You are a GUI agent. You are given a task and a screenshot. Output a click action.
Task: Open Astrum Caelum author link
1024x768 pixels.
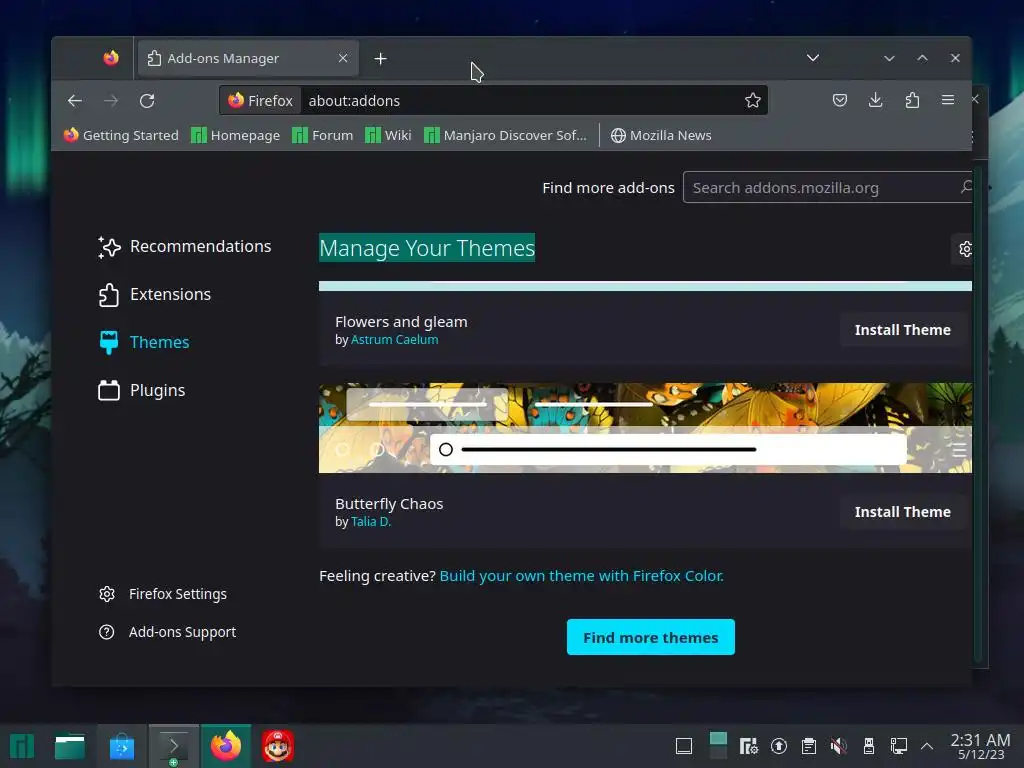click(x=394, y=340)
